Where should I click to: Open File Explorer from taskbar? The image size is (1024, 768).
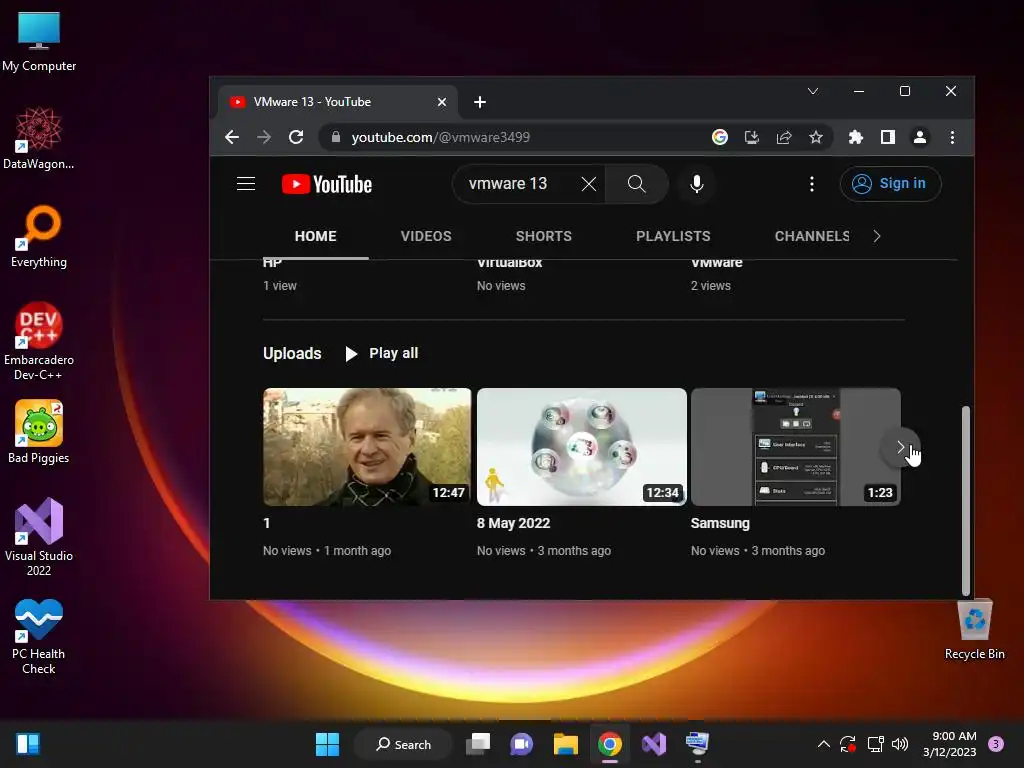[566, 744]
